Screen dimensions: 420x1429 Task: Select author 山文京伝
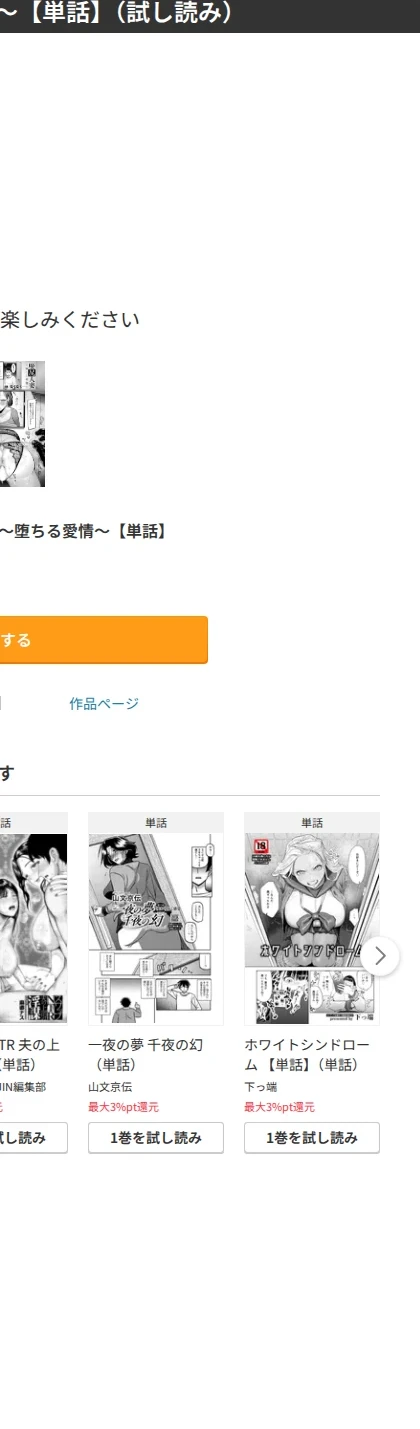coord(110,1087)
